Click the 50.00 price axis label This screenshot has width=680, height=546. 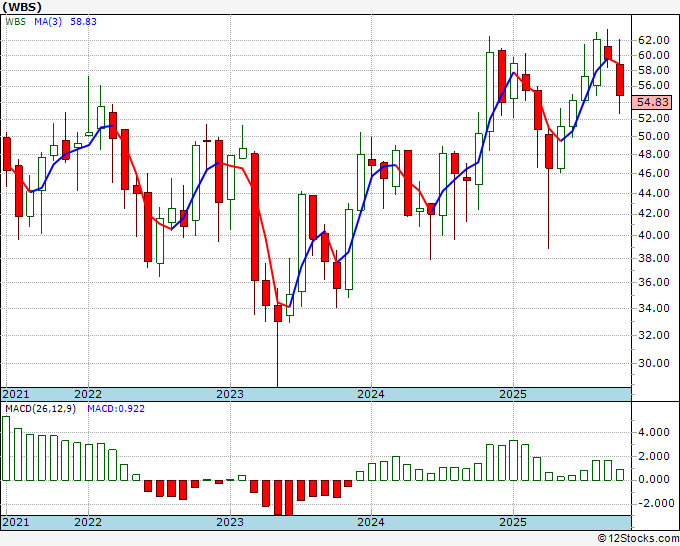pyautogui.click(x=654, y=136)
